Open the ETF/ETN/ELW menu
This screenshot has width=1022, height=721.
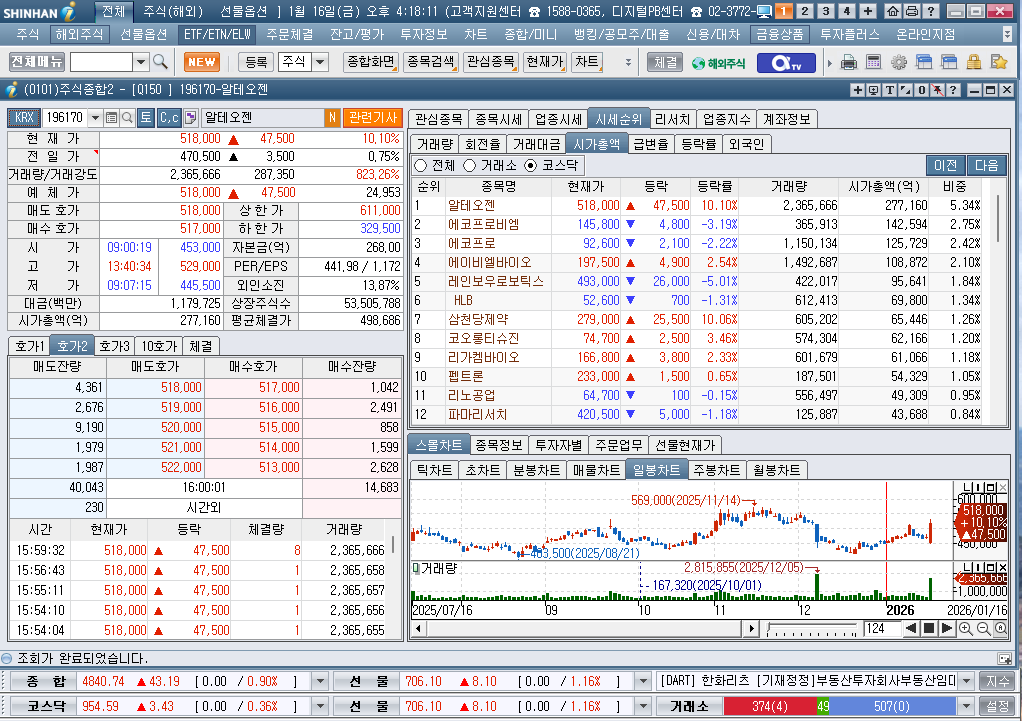pos(217,34)
